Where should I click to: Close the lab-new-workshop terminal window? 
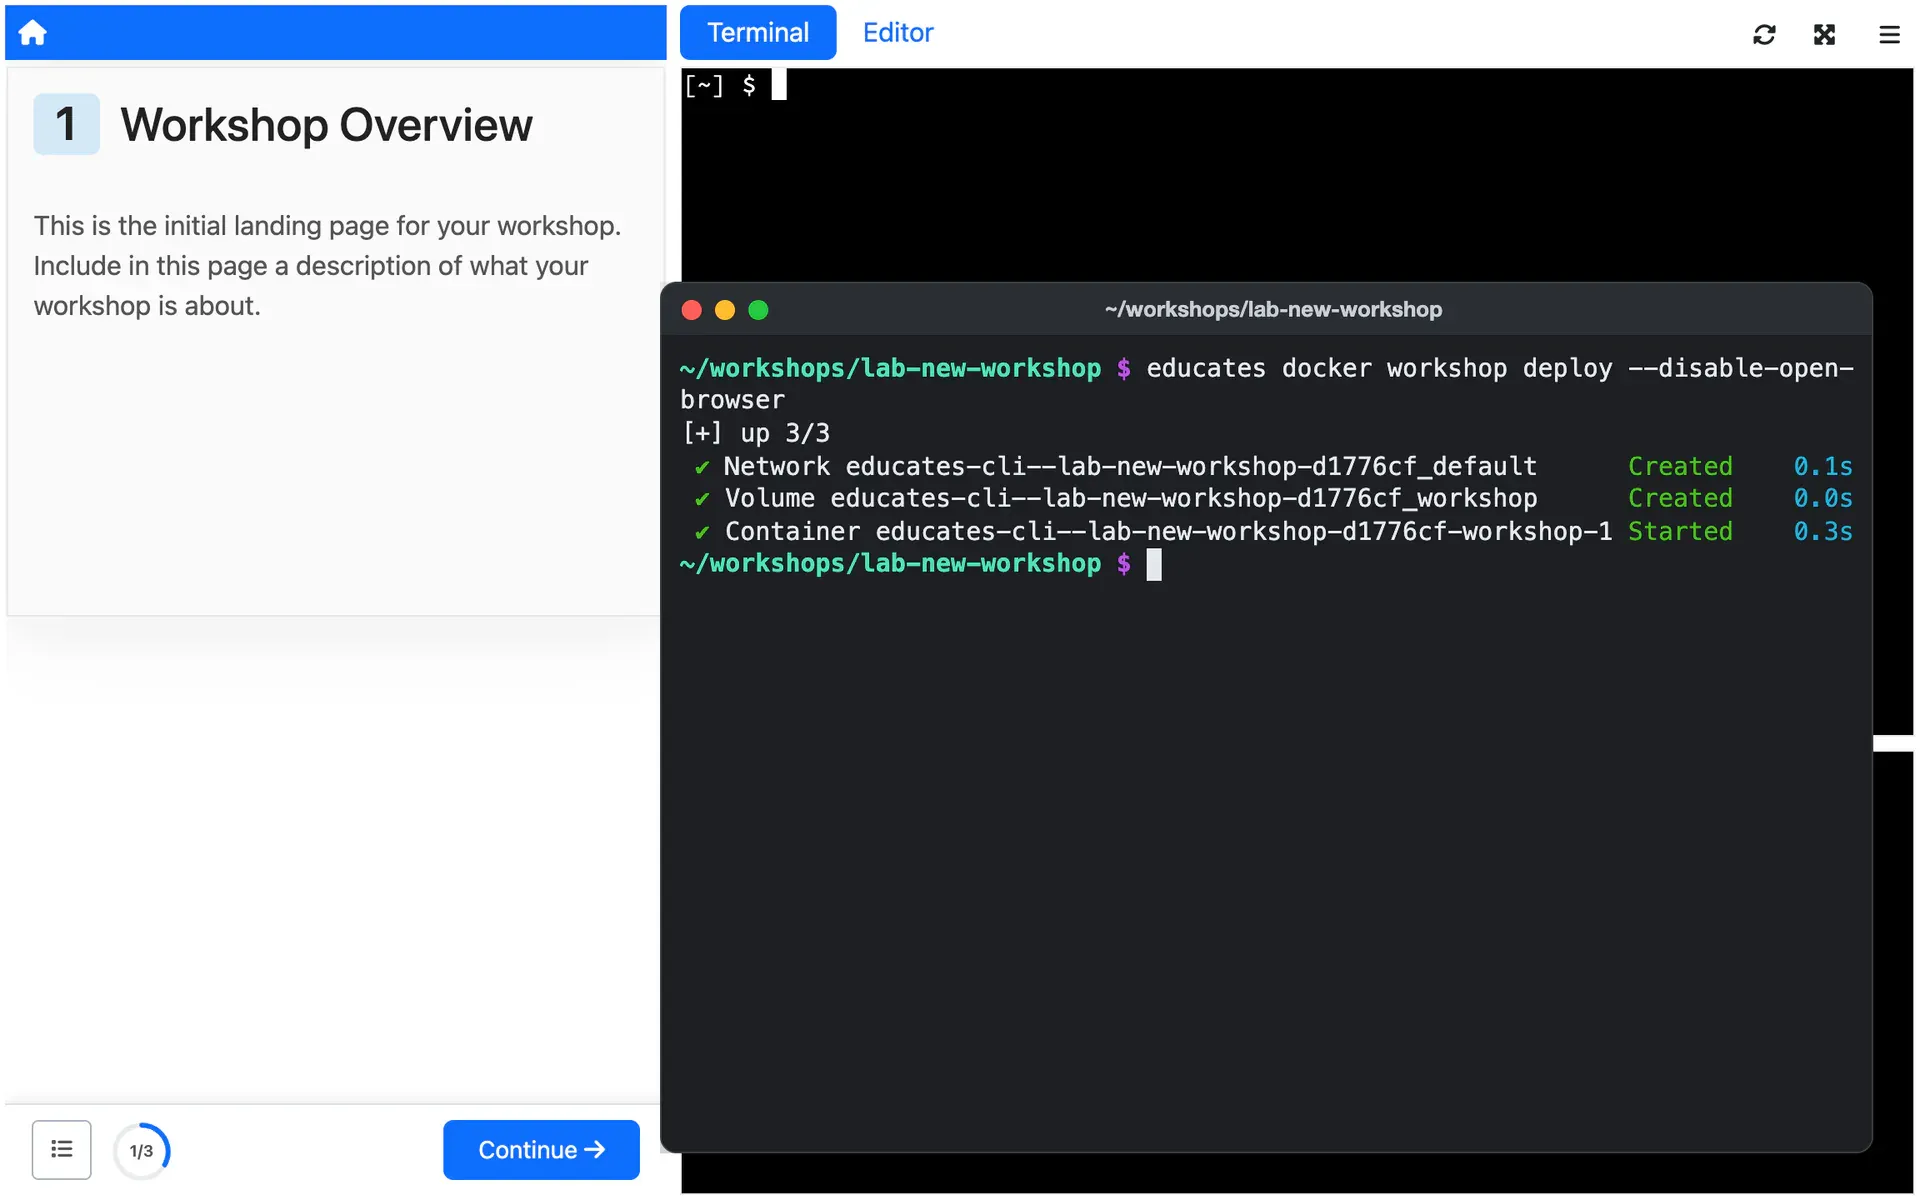point(692,310)
